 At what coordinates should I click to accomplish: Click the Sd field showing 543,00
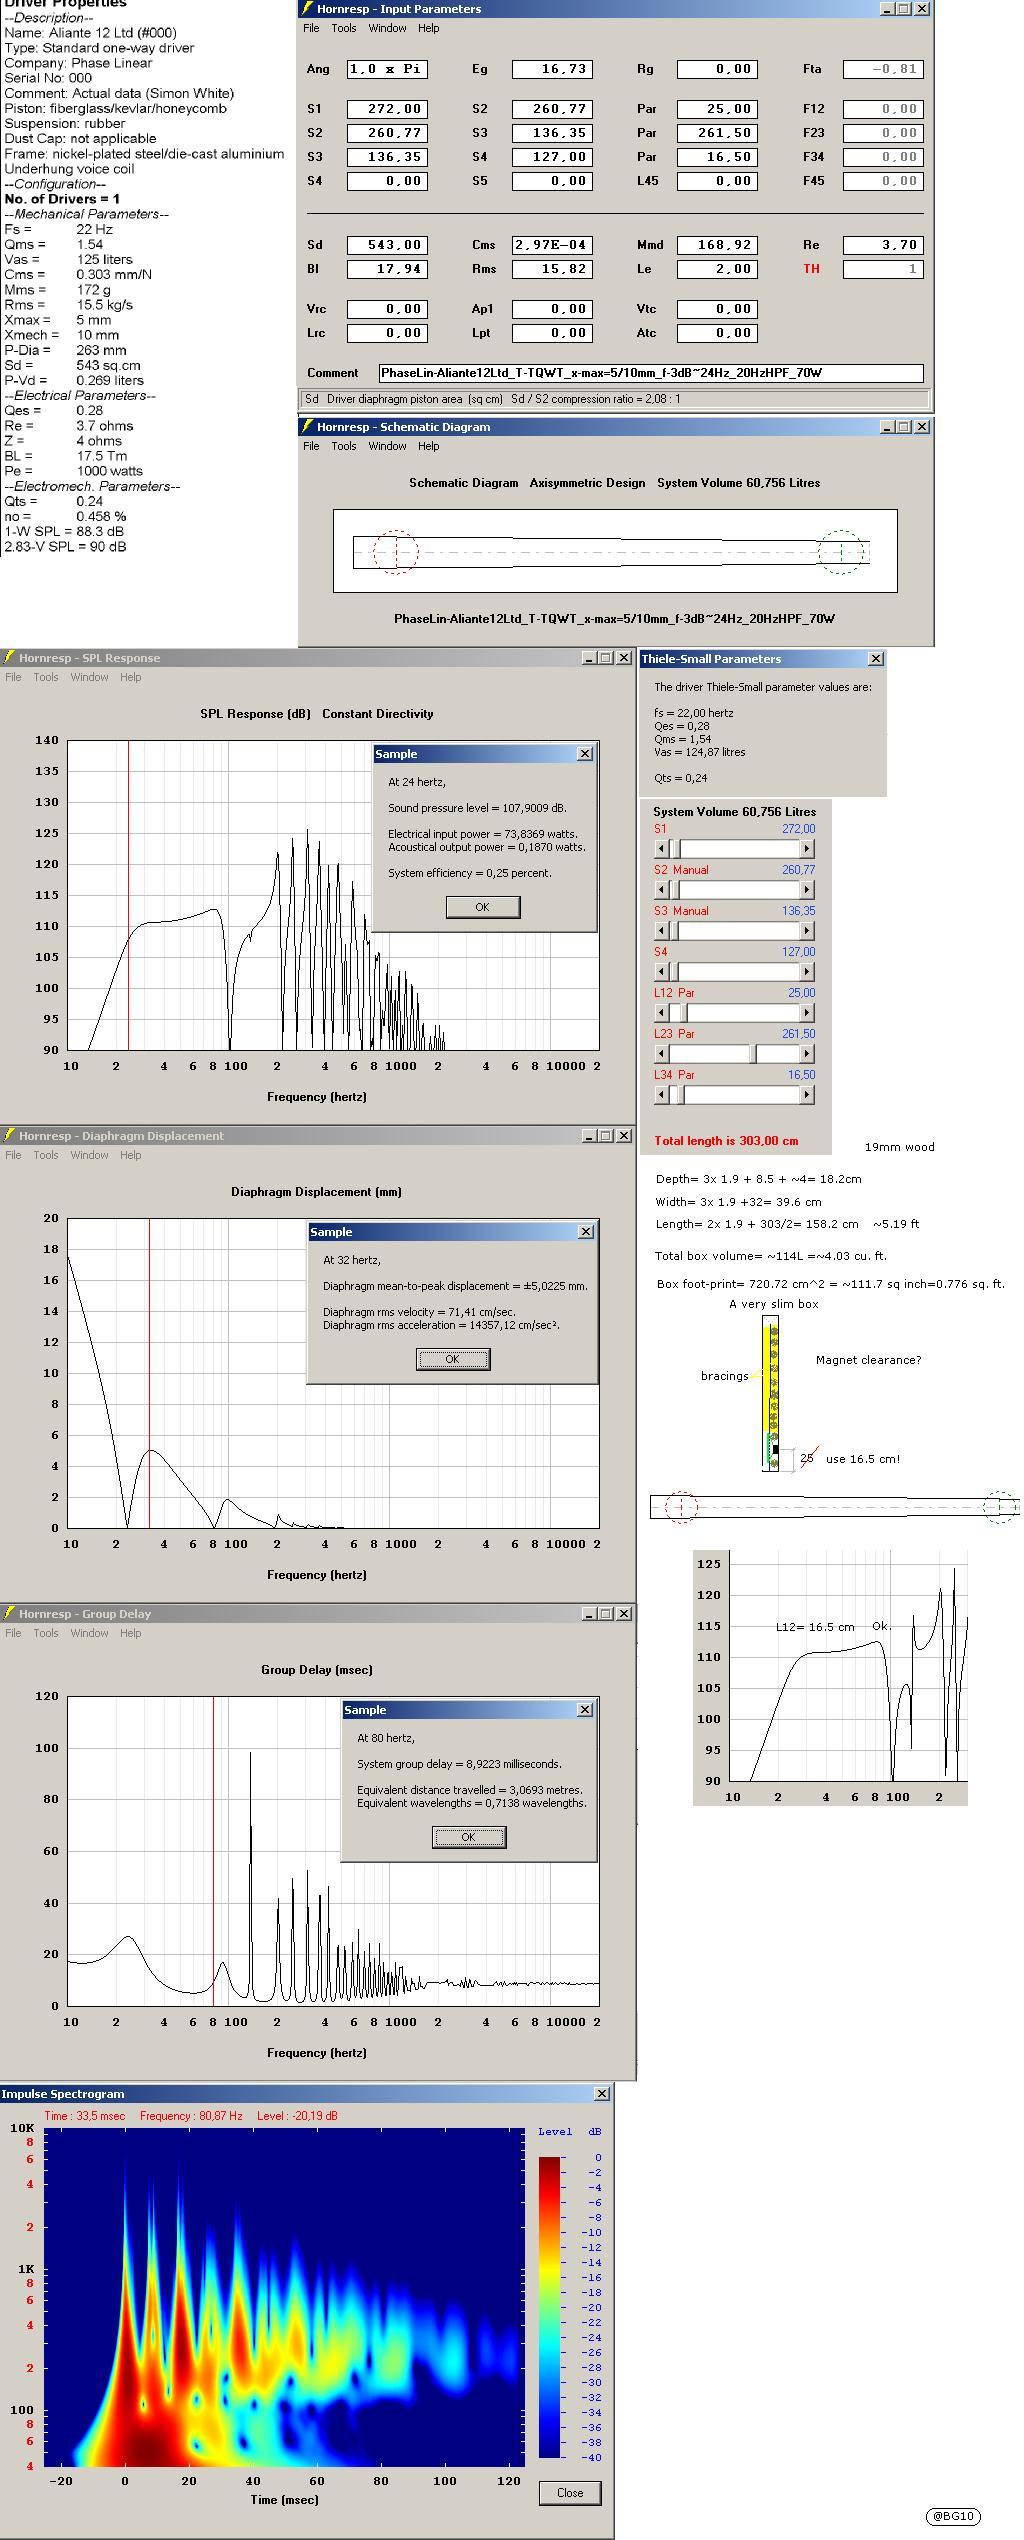coord(387,245)
